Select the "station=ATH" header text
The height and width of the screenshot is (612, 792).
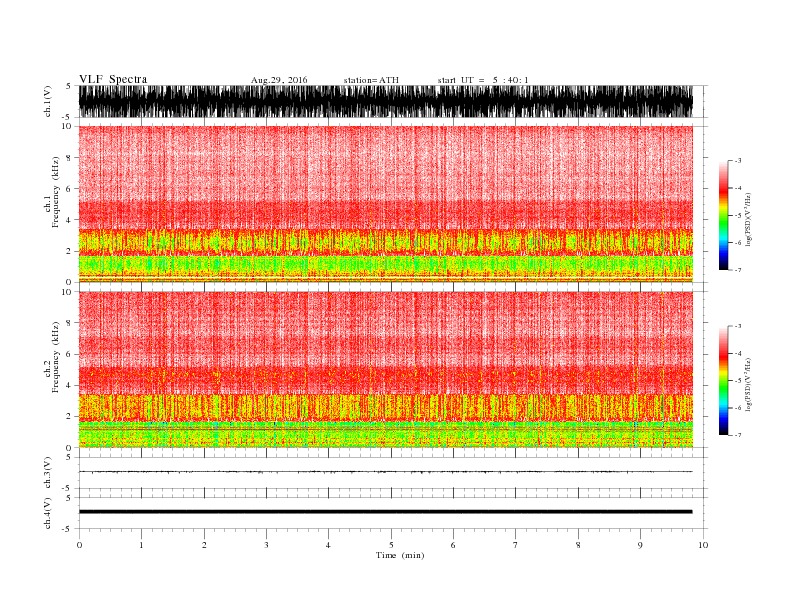pyautogui.click(x=371, y=80)
